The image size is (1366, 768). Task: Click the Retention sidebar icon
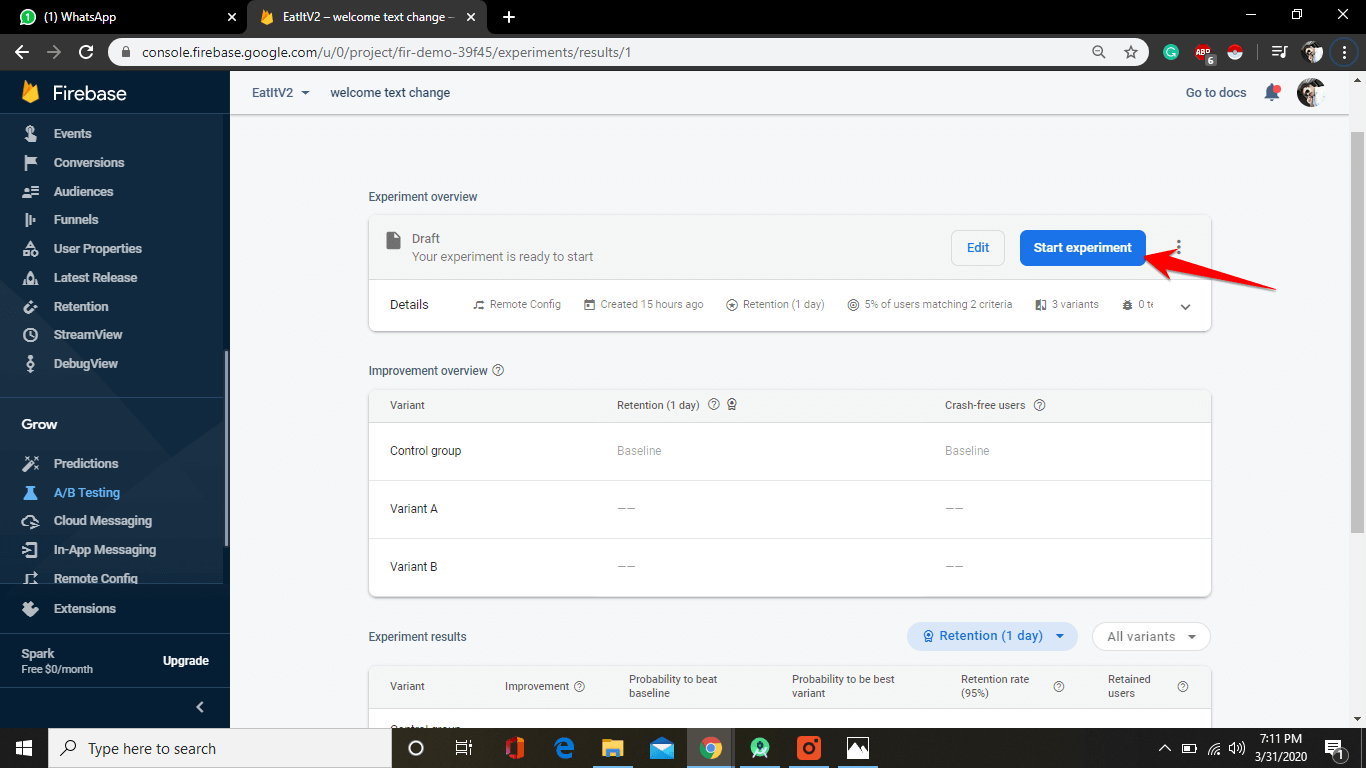31,306
